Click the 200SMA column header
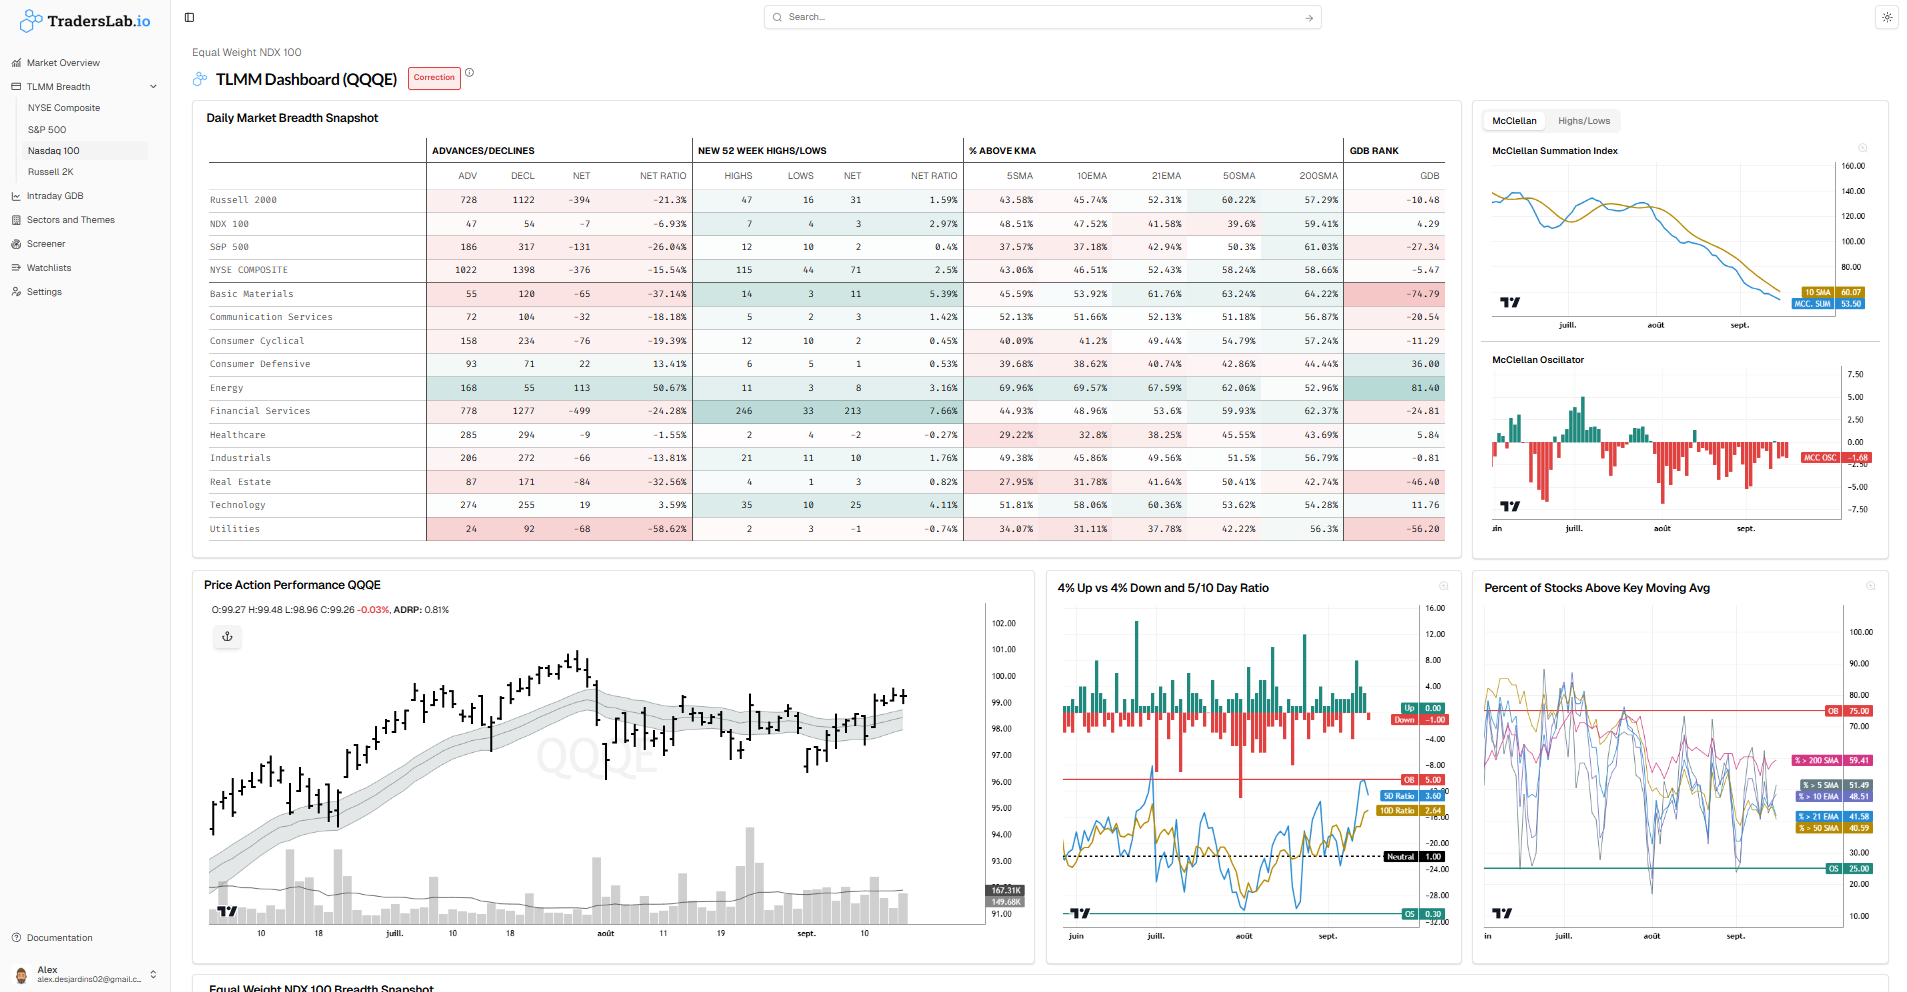 (x=1318, y=176)
